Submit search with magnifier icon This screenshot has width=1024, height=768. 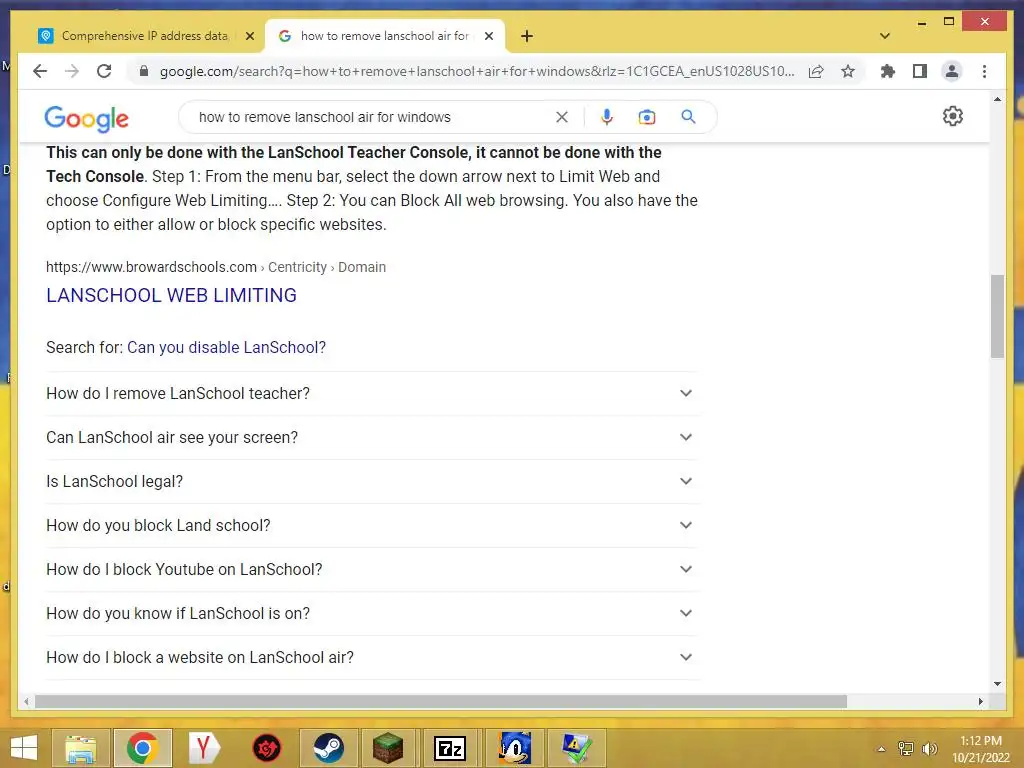point(688,117)
